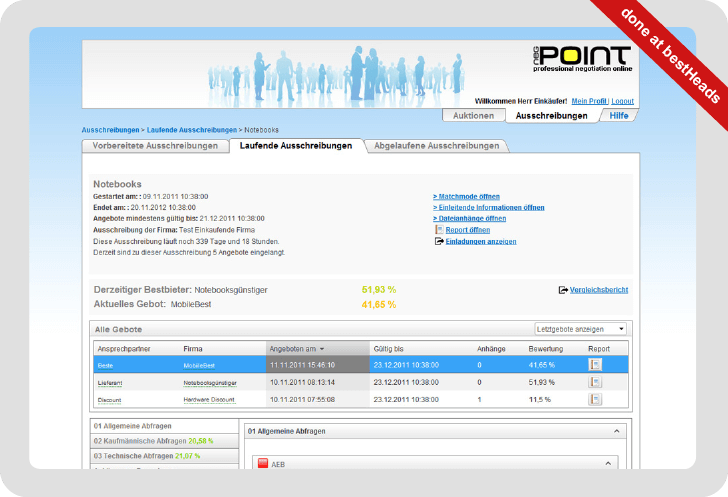Click Ausschreibungen breadcrumb link
The image size is (728, 497).
point(110,130)
